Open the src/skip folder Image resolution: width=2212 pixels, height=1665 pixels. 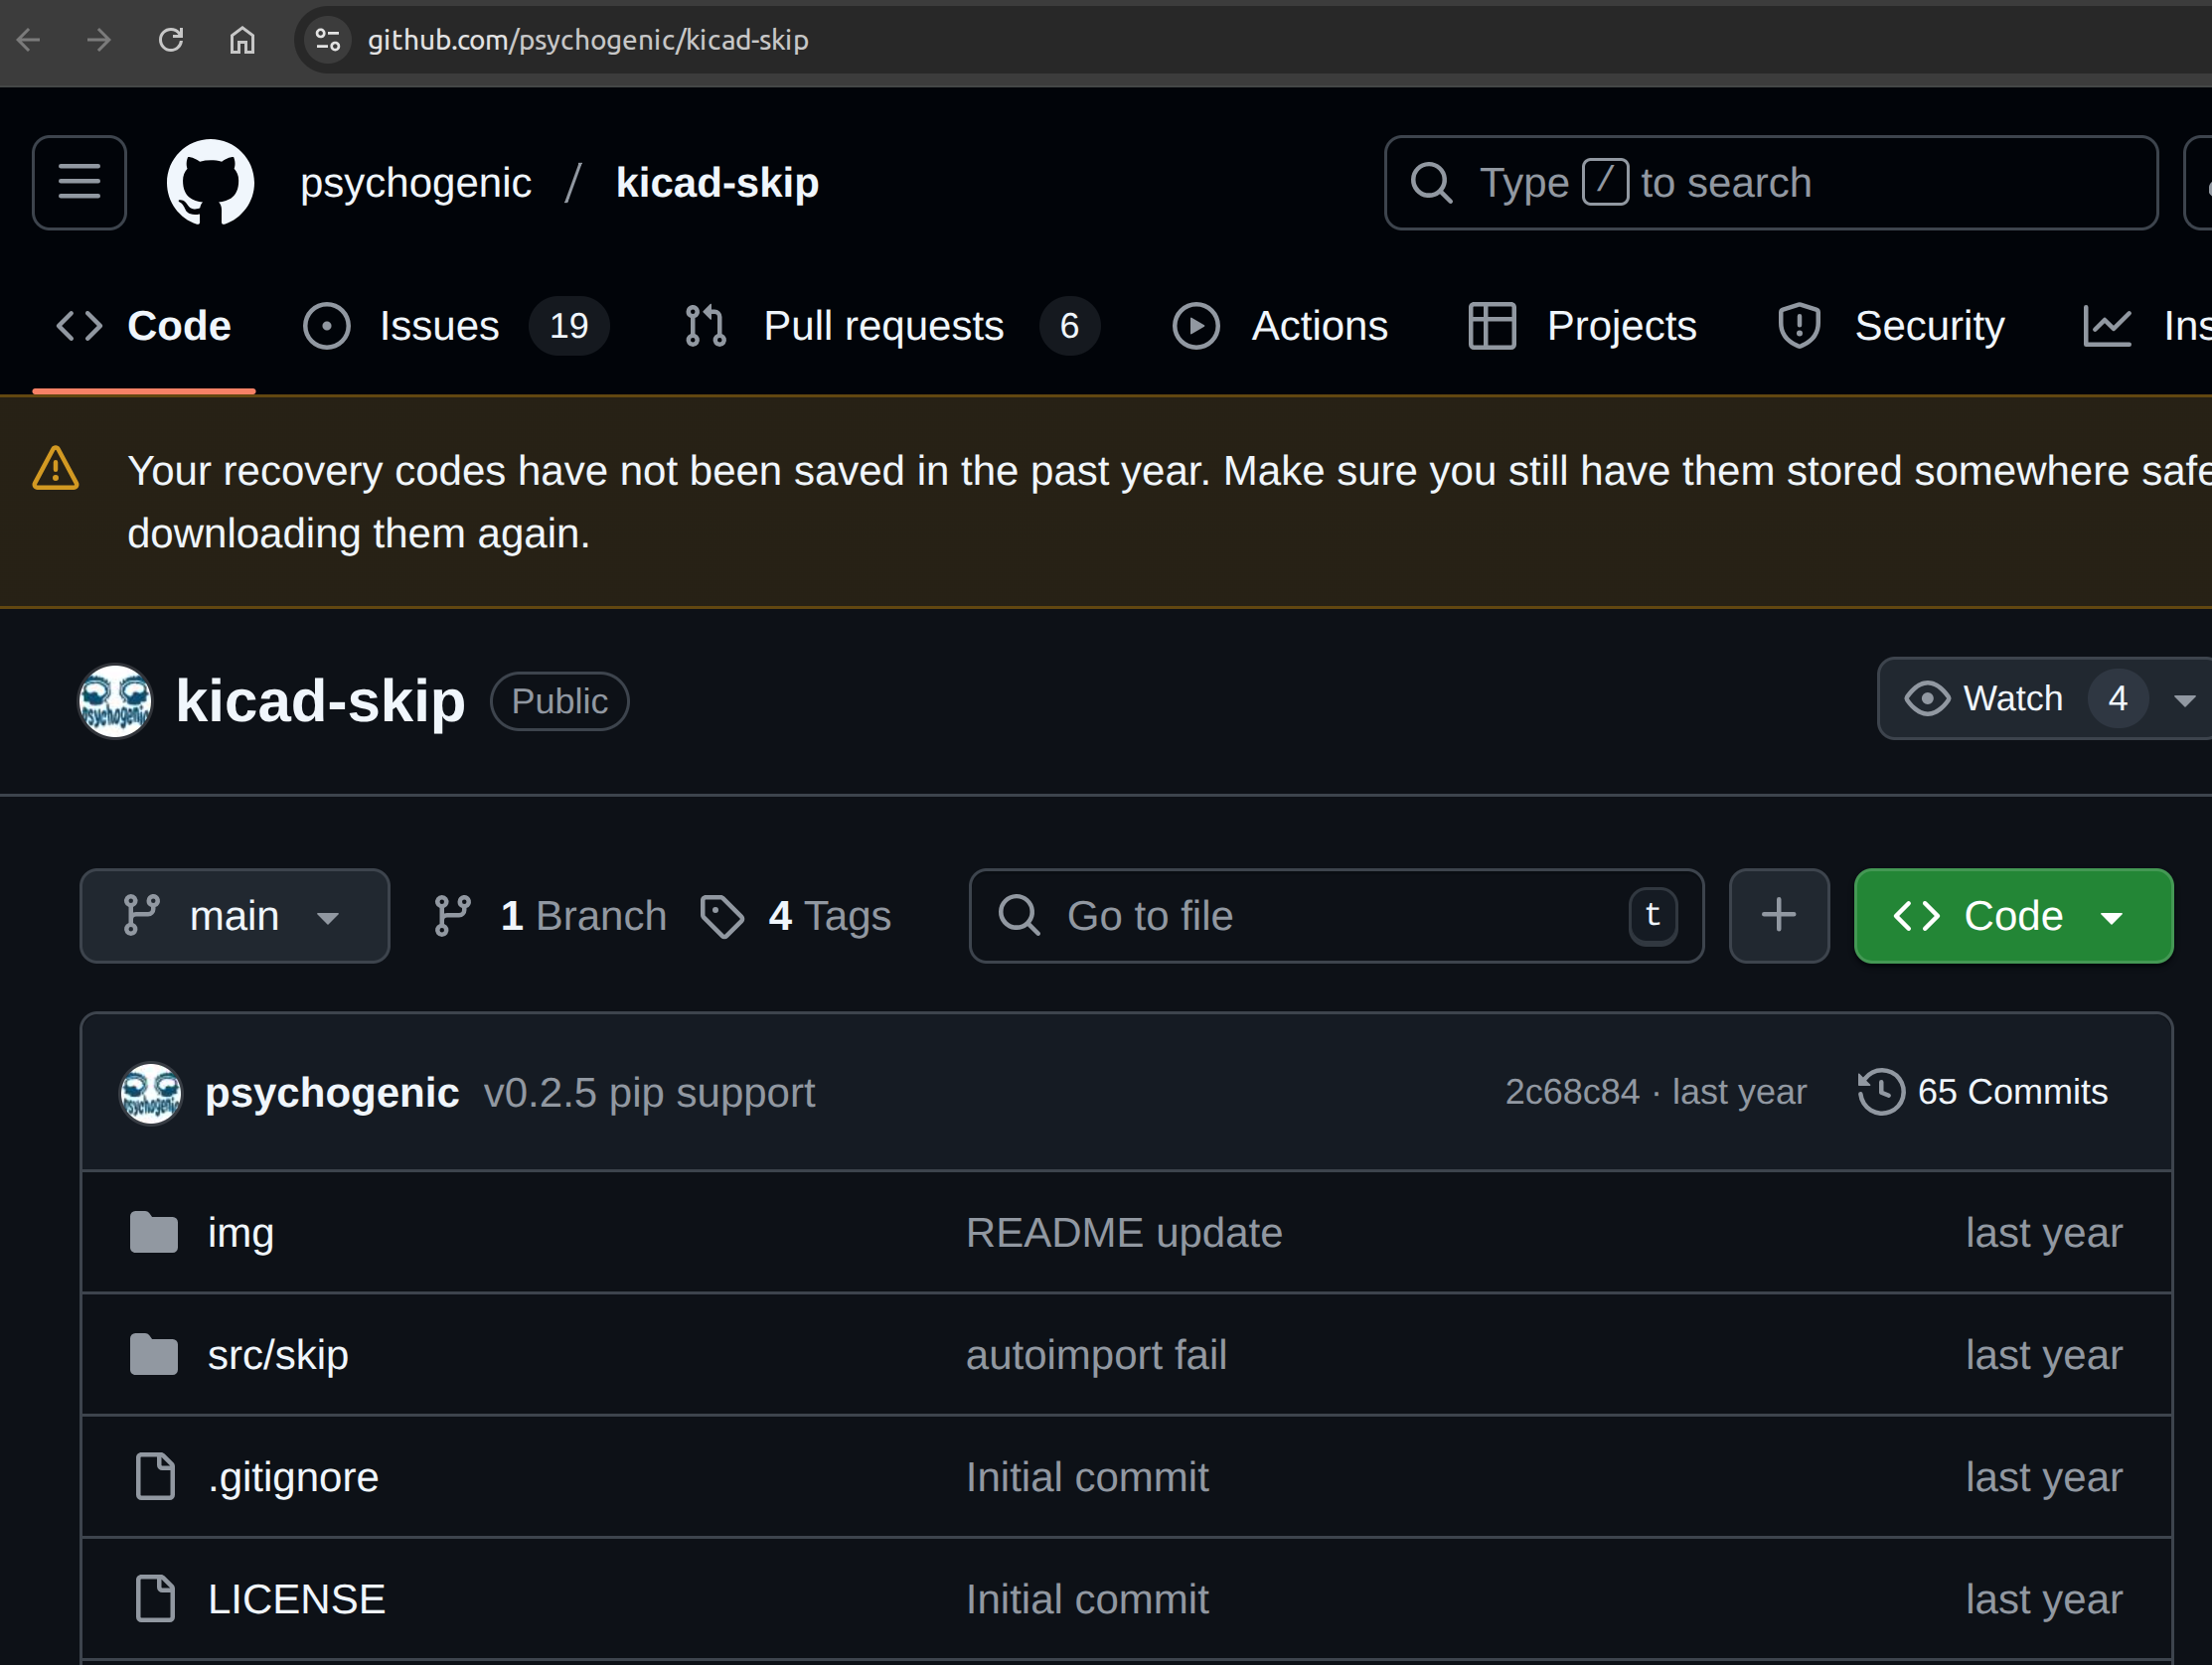(x=278, y=1355)
